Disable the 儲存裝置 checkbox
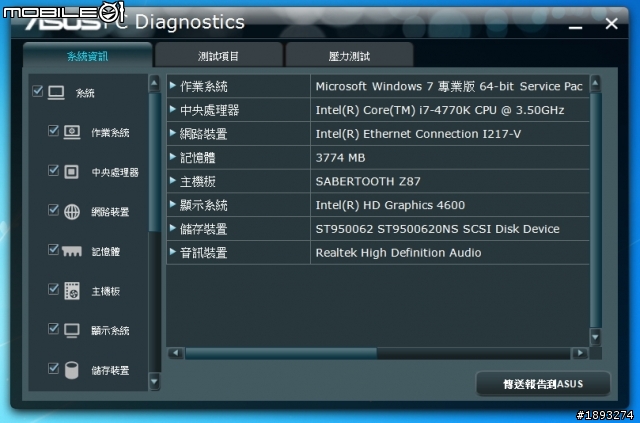The width and height of the screenshot is (640, 423). pos(53,368)
